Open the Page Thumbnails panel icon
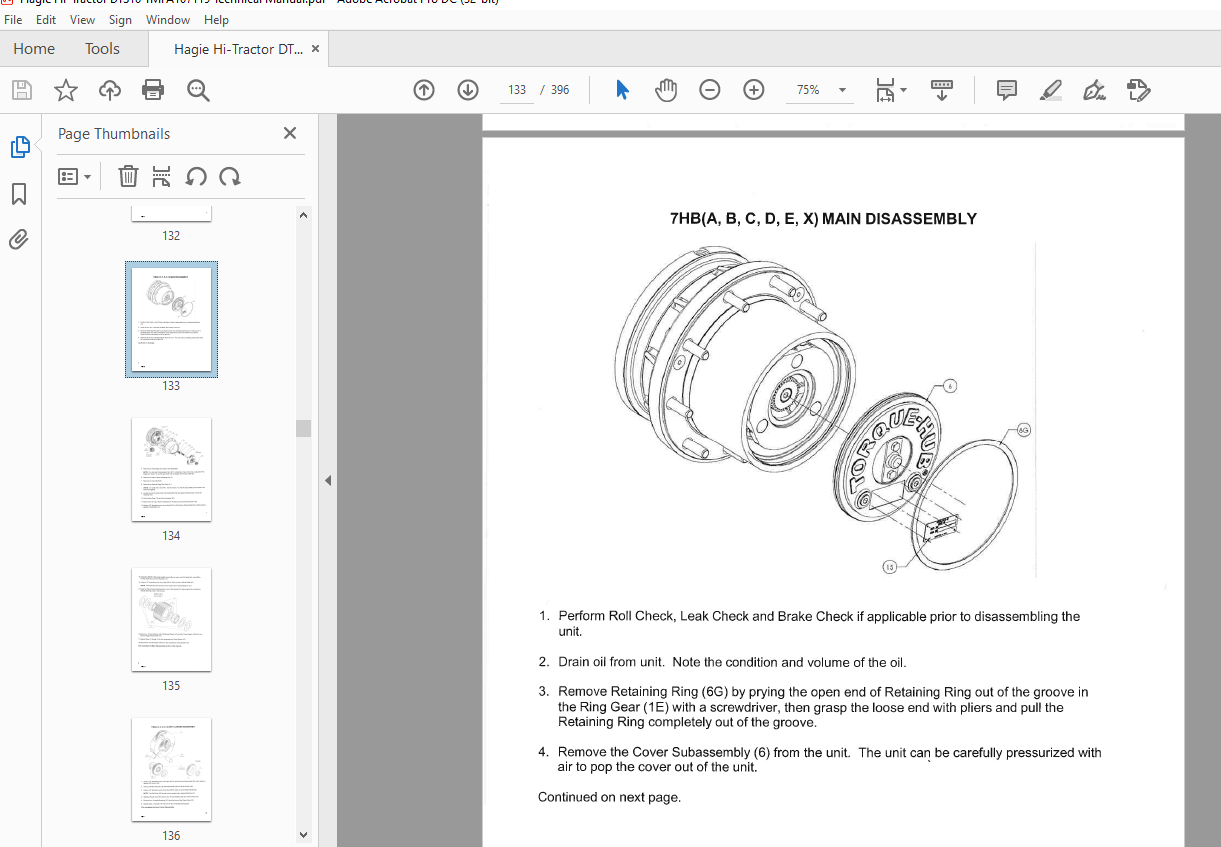Image resolution: width=1221 pixels, height=847 pixels. (x=19, y=148)
